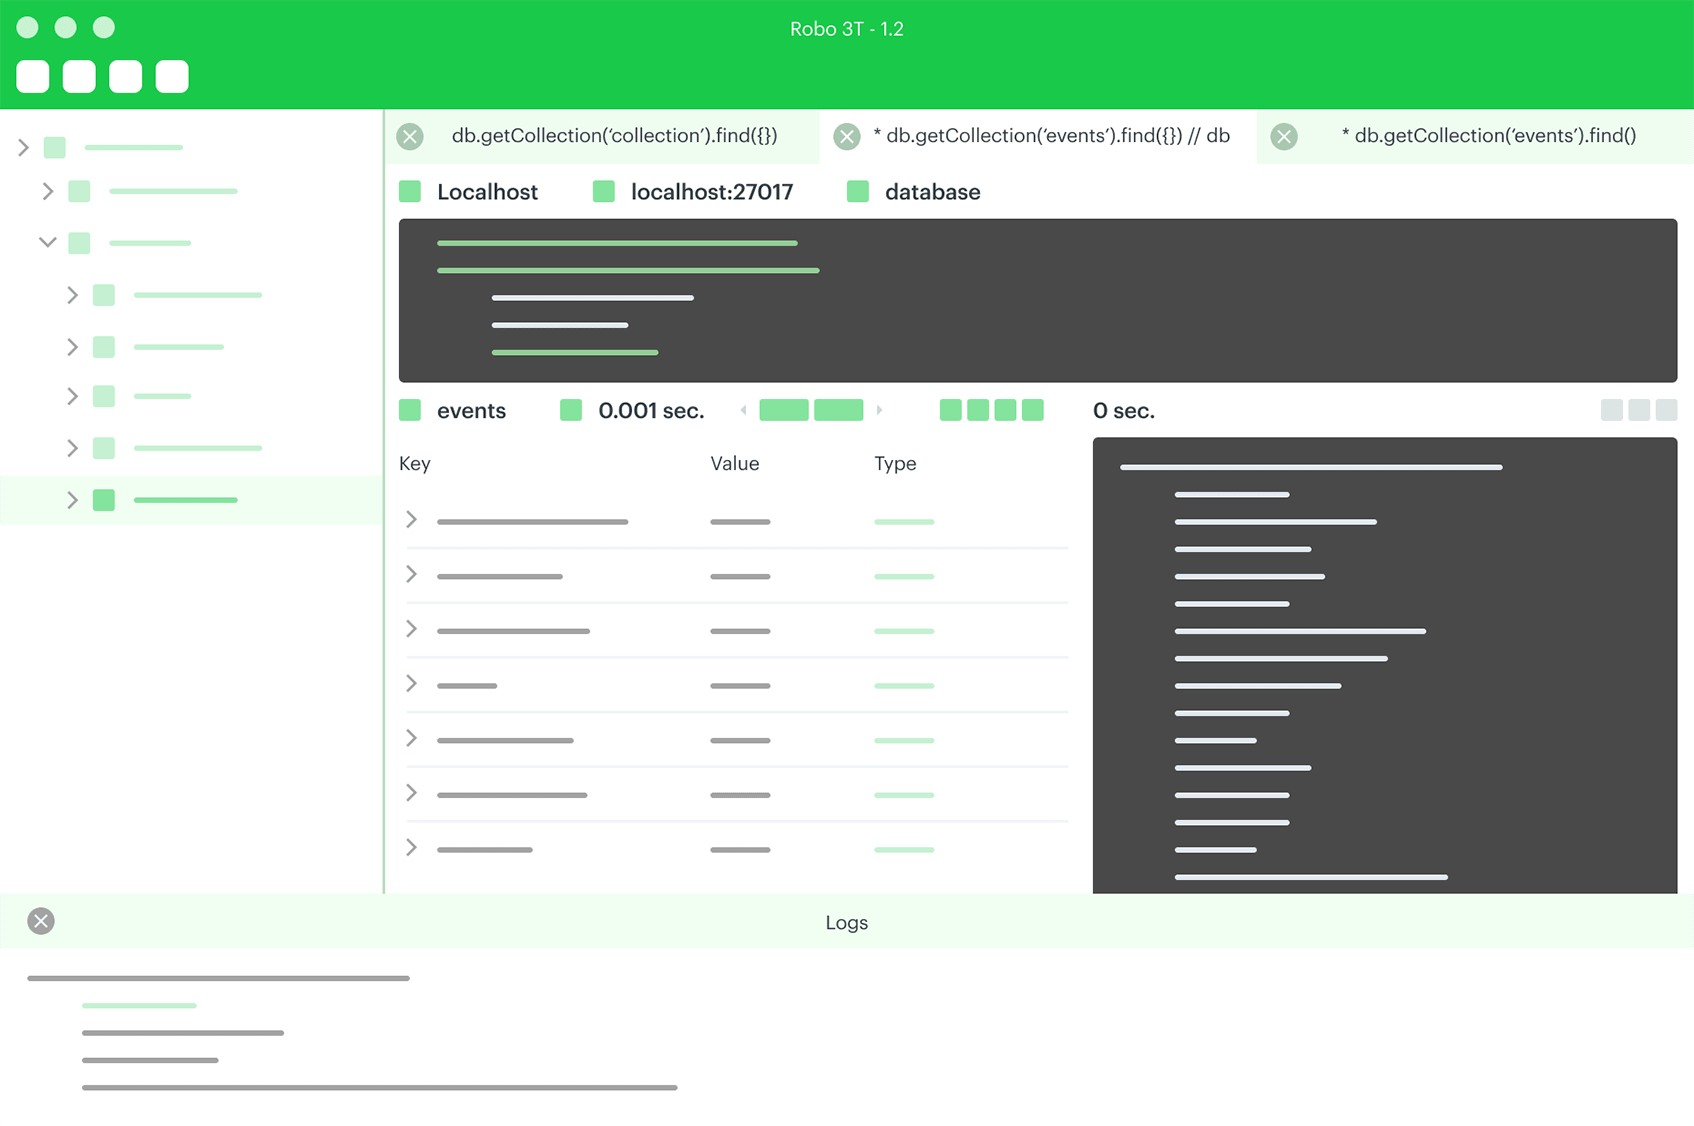The image size is (1694, 1126).
Task: Toggle the rightmost gray view icon above document panel
Action: tap(1666, 410)
